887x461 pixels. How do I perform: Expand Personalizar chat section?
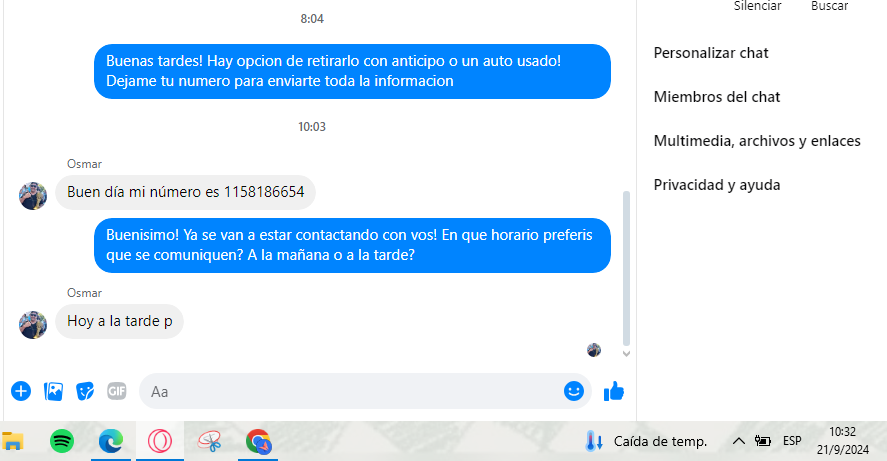(x=711, y=53)
